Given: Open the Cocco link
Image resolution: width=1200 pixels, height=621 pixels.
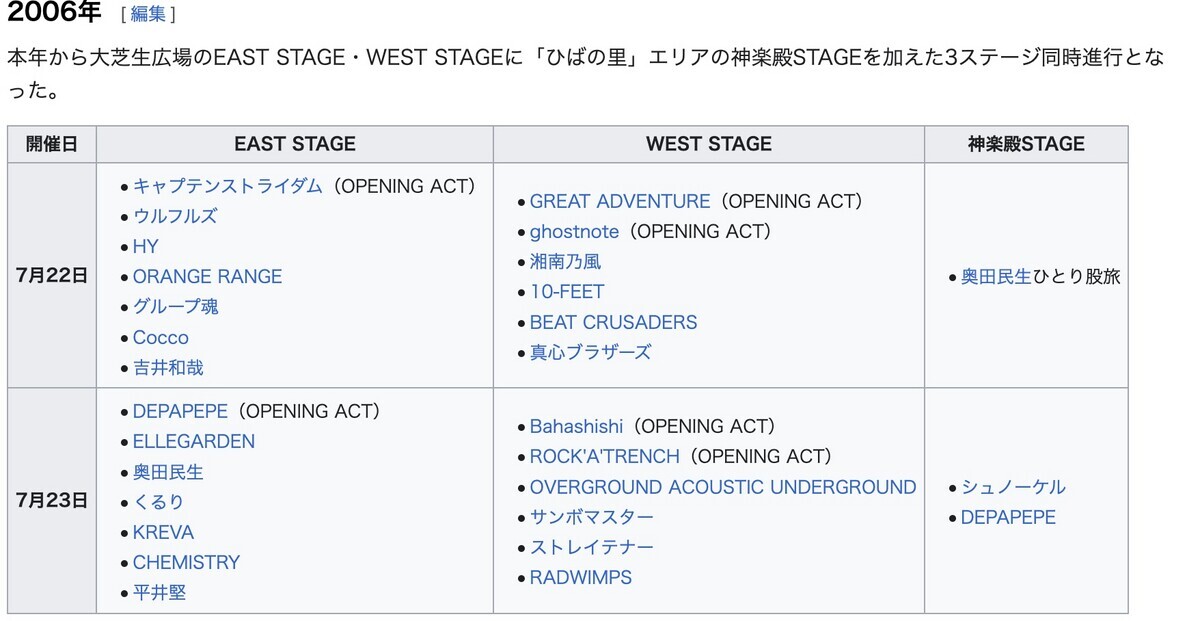Looking at the screenshot, I should tap(160, 338).
